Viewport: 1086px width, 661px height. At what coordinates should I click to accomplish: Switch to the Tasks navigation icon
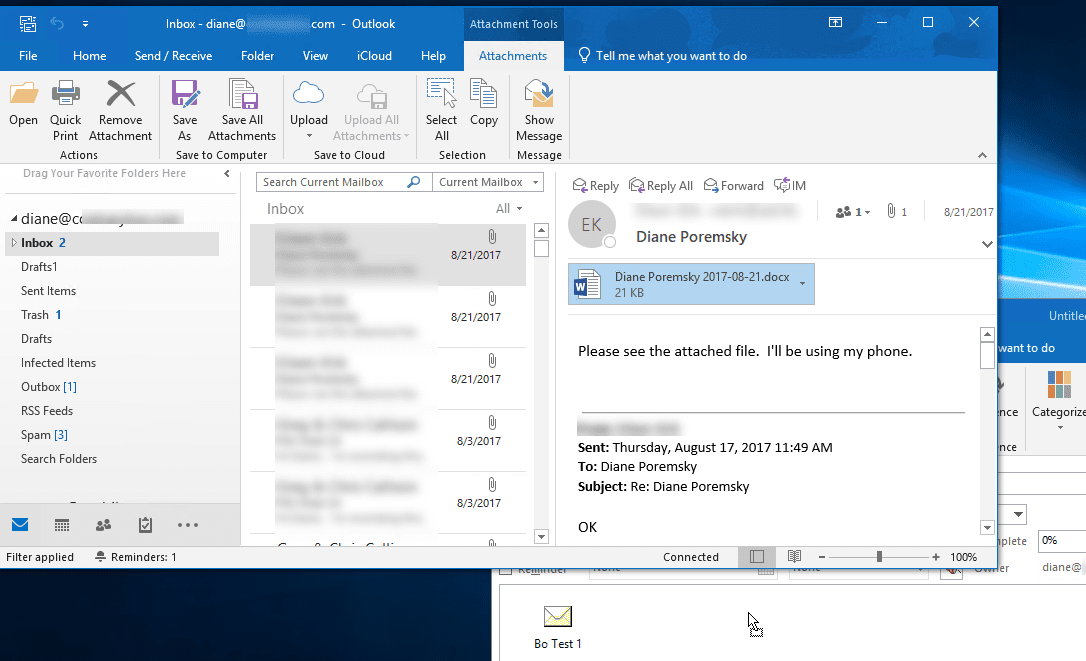point(145,525)
